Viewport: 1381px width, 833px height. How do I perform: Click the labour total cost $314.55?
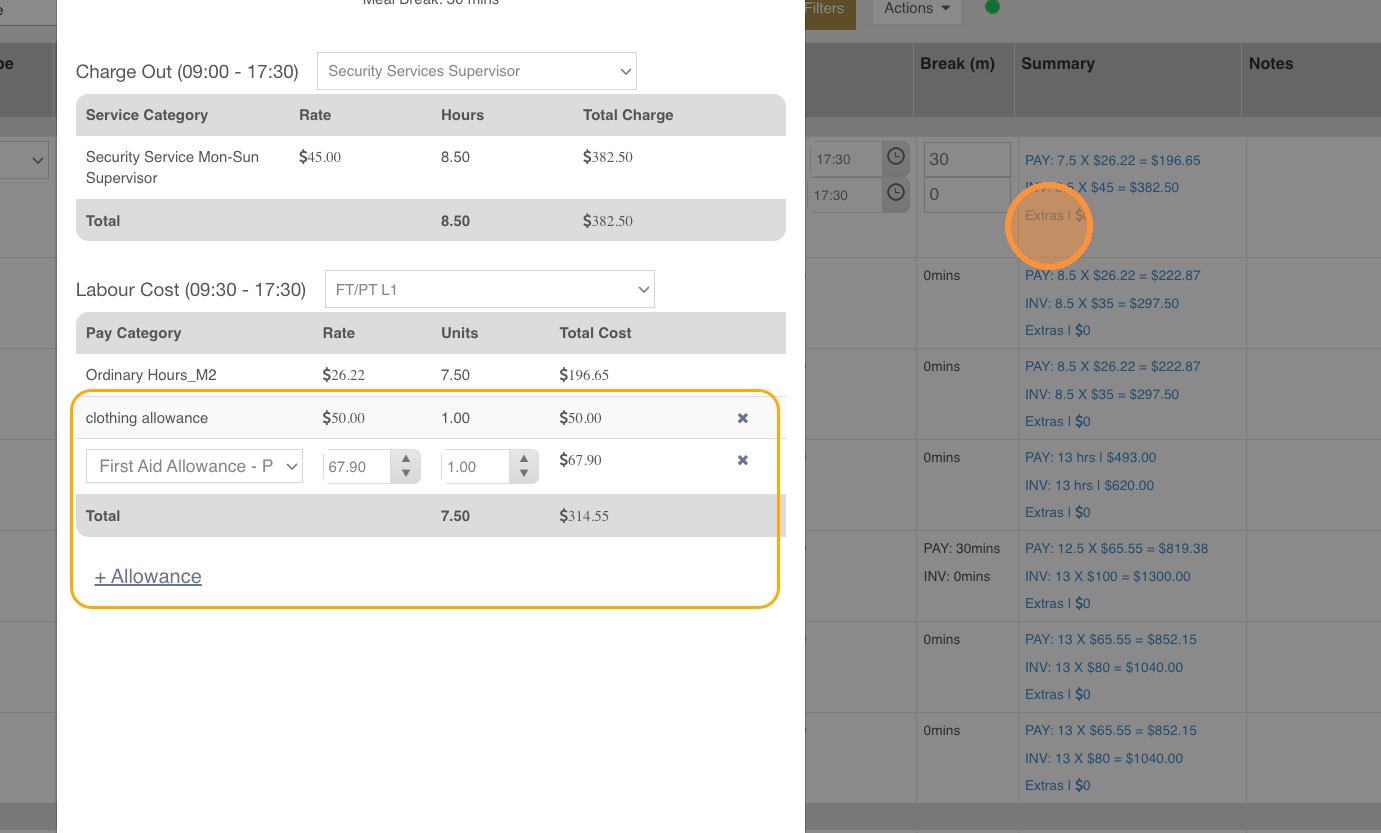[x=584, y=516]
